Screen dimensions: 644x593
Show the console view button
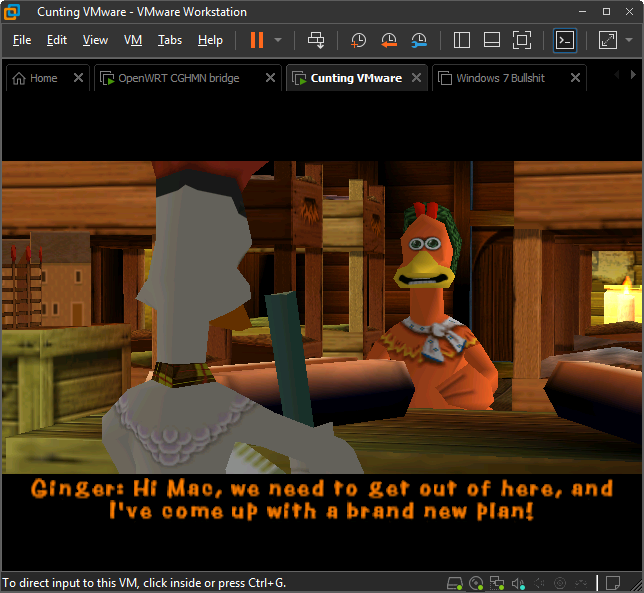coord(565,40)
